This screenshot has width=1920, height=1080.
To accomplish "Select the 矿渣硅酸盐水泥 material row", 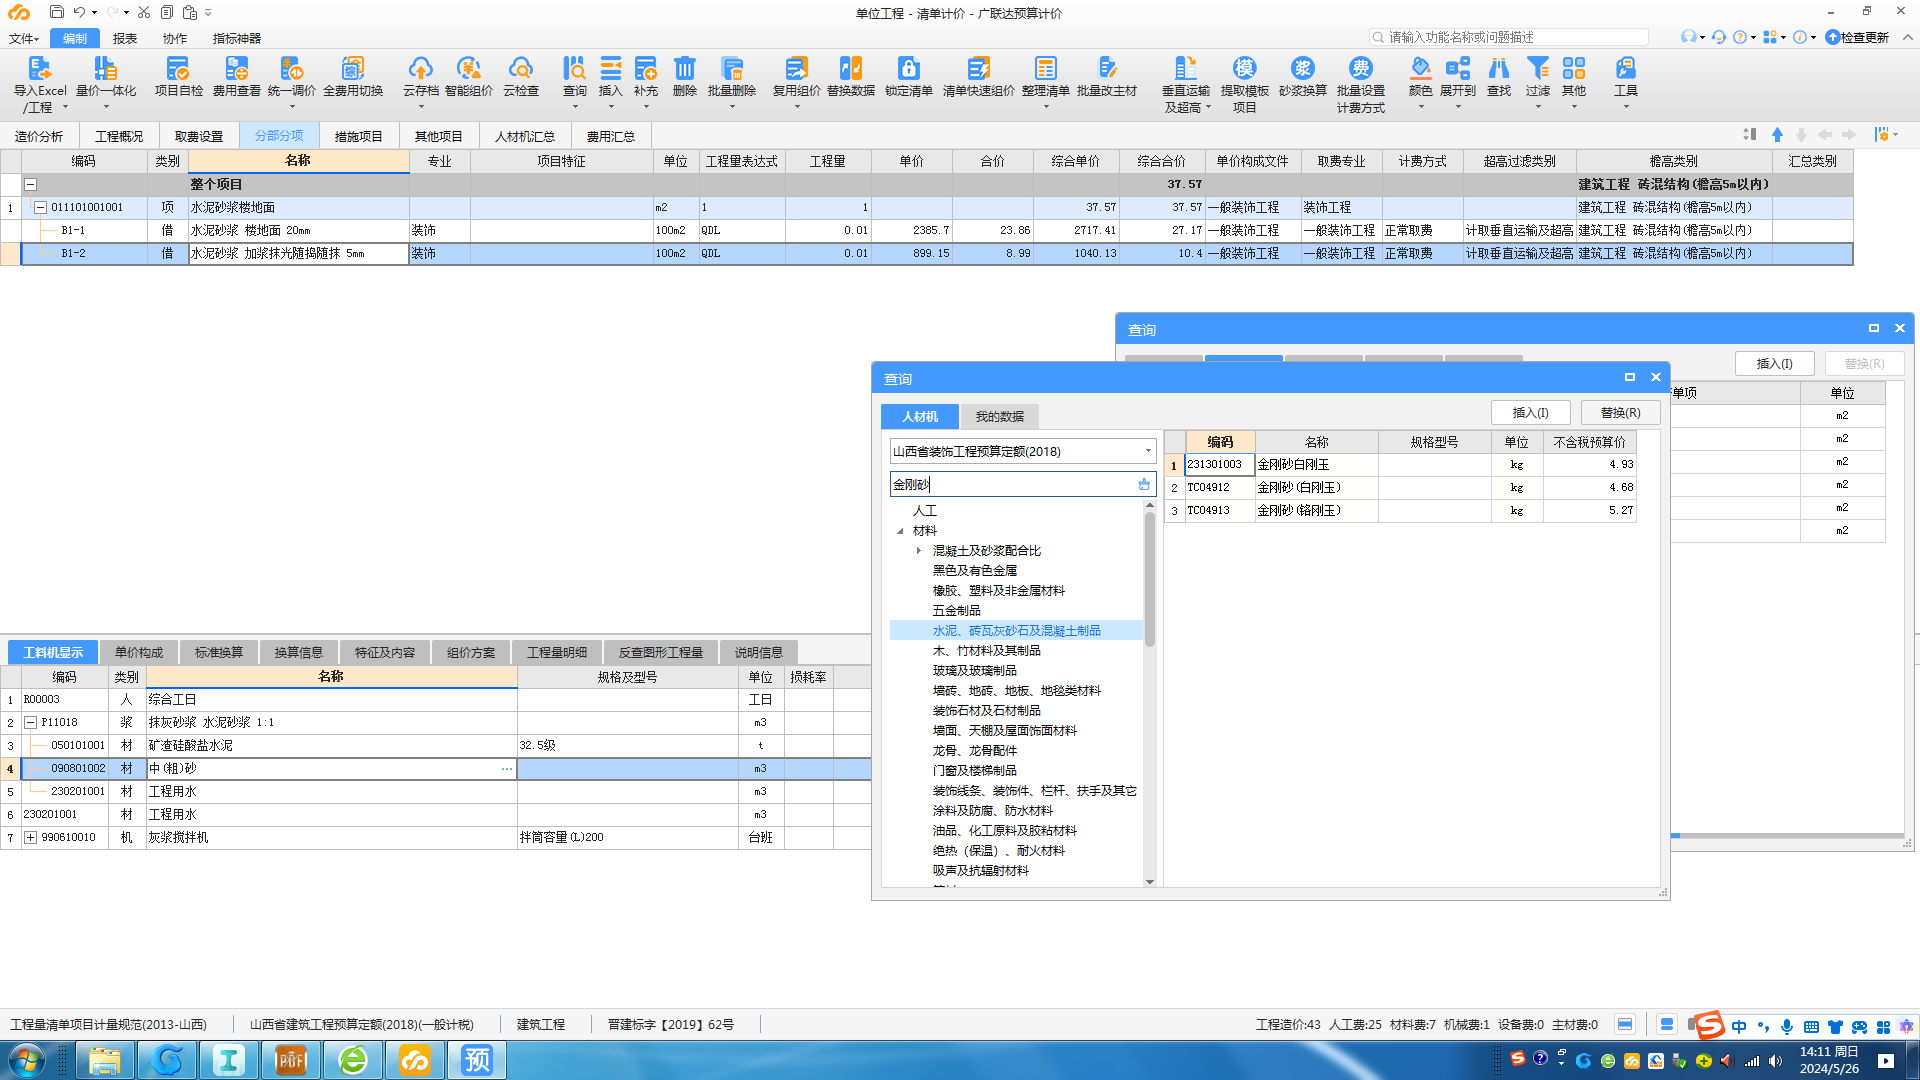I will 435,745.
